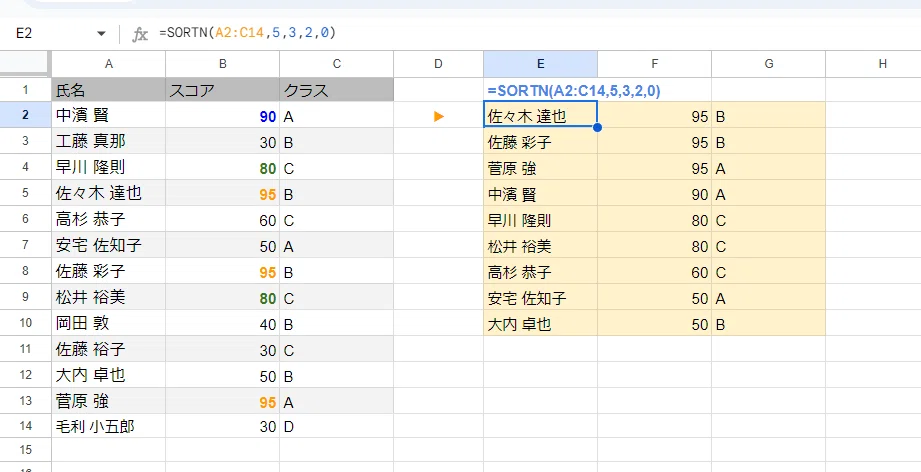Select row 11 header
This screenshot has height=472, width=921.
(x=26, y=349)
